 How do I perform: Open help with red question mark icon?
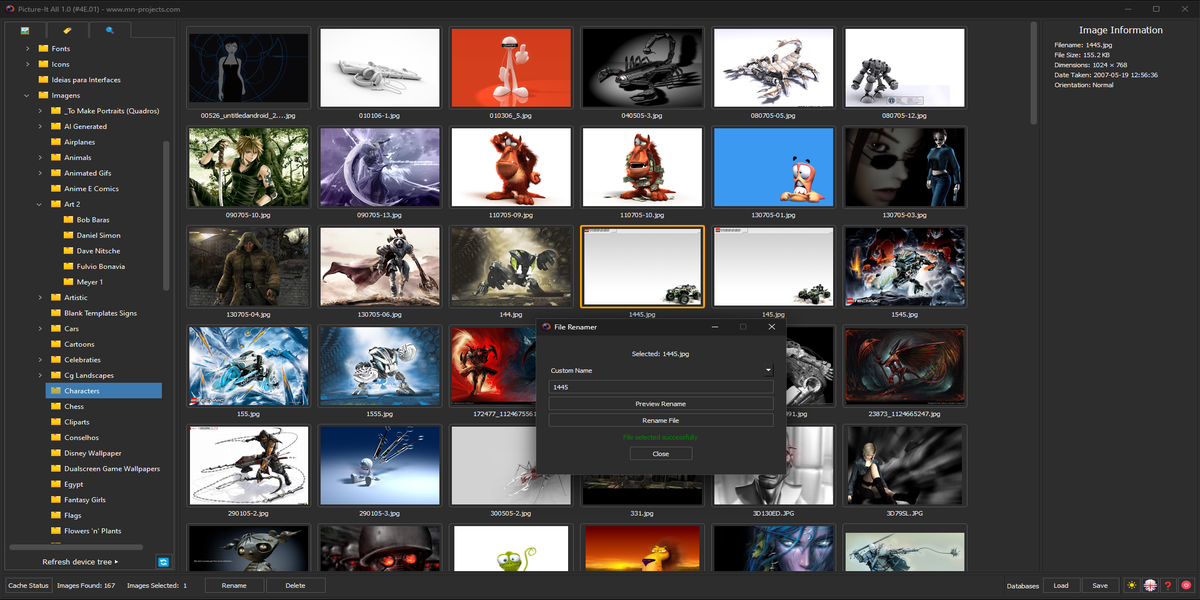point(1168,585)
